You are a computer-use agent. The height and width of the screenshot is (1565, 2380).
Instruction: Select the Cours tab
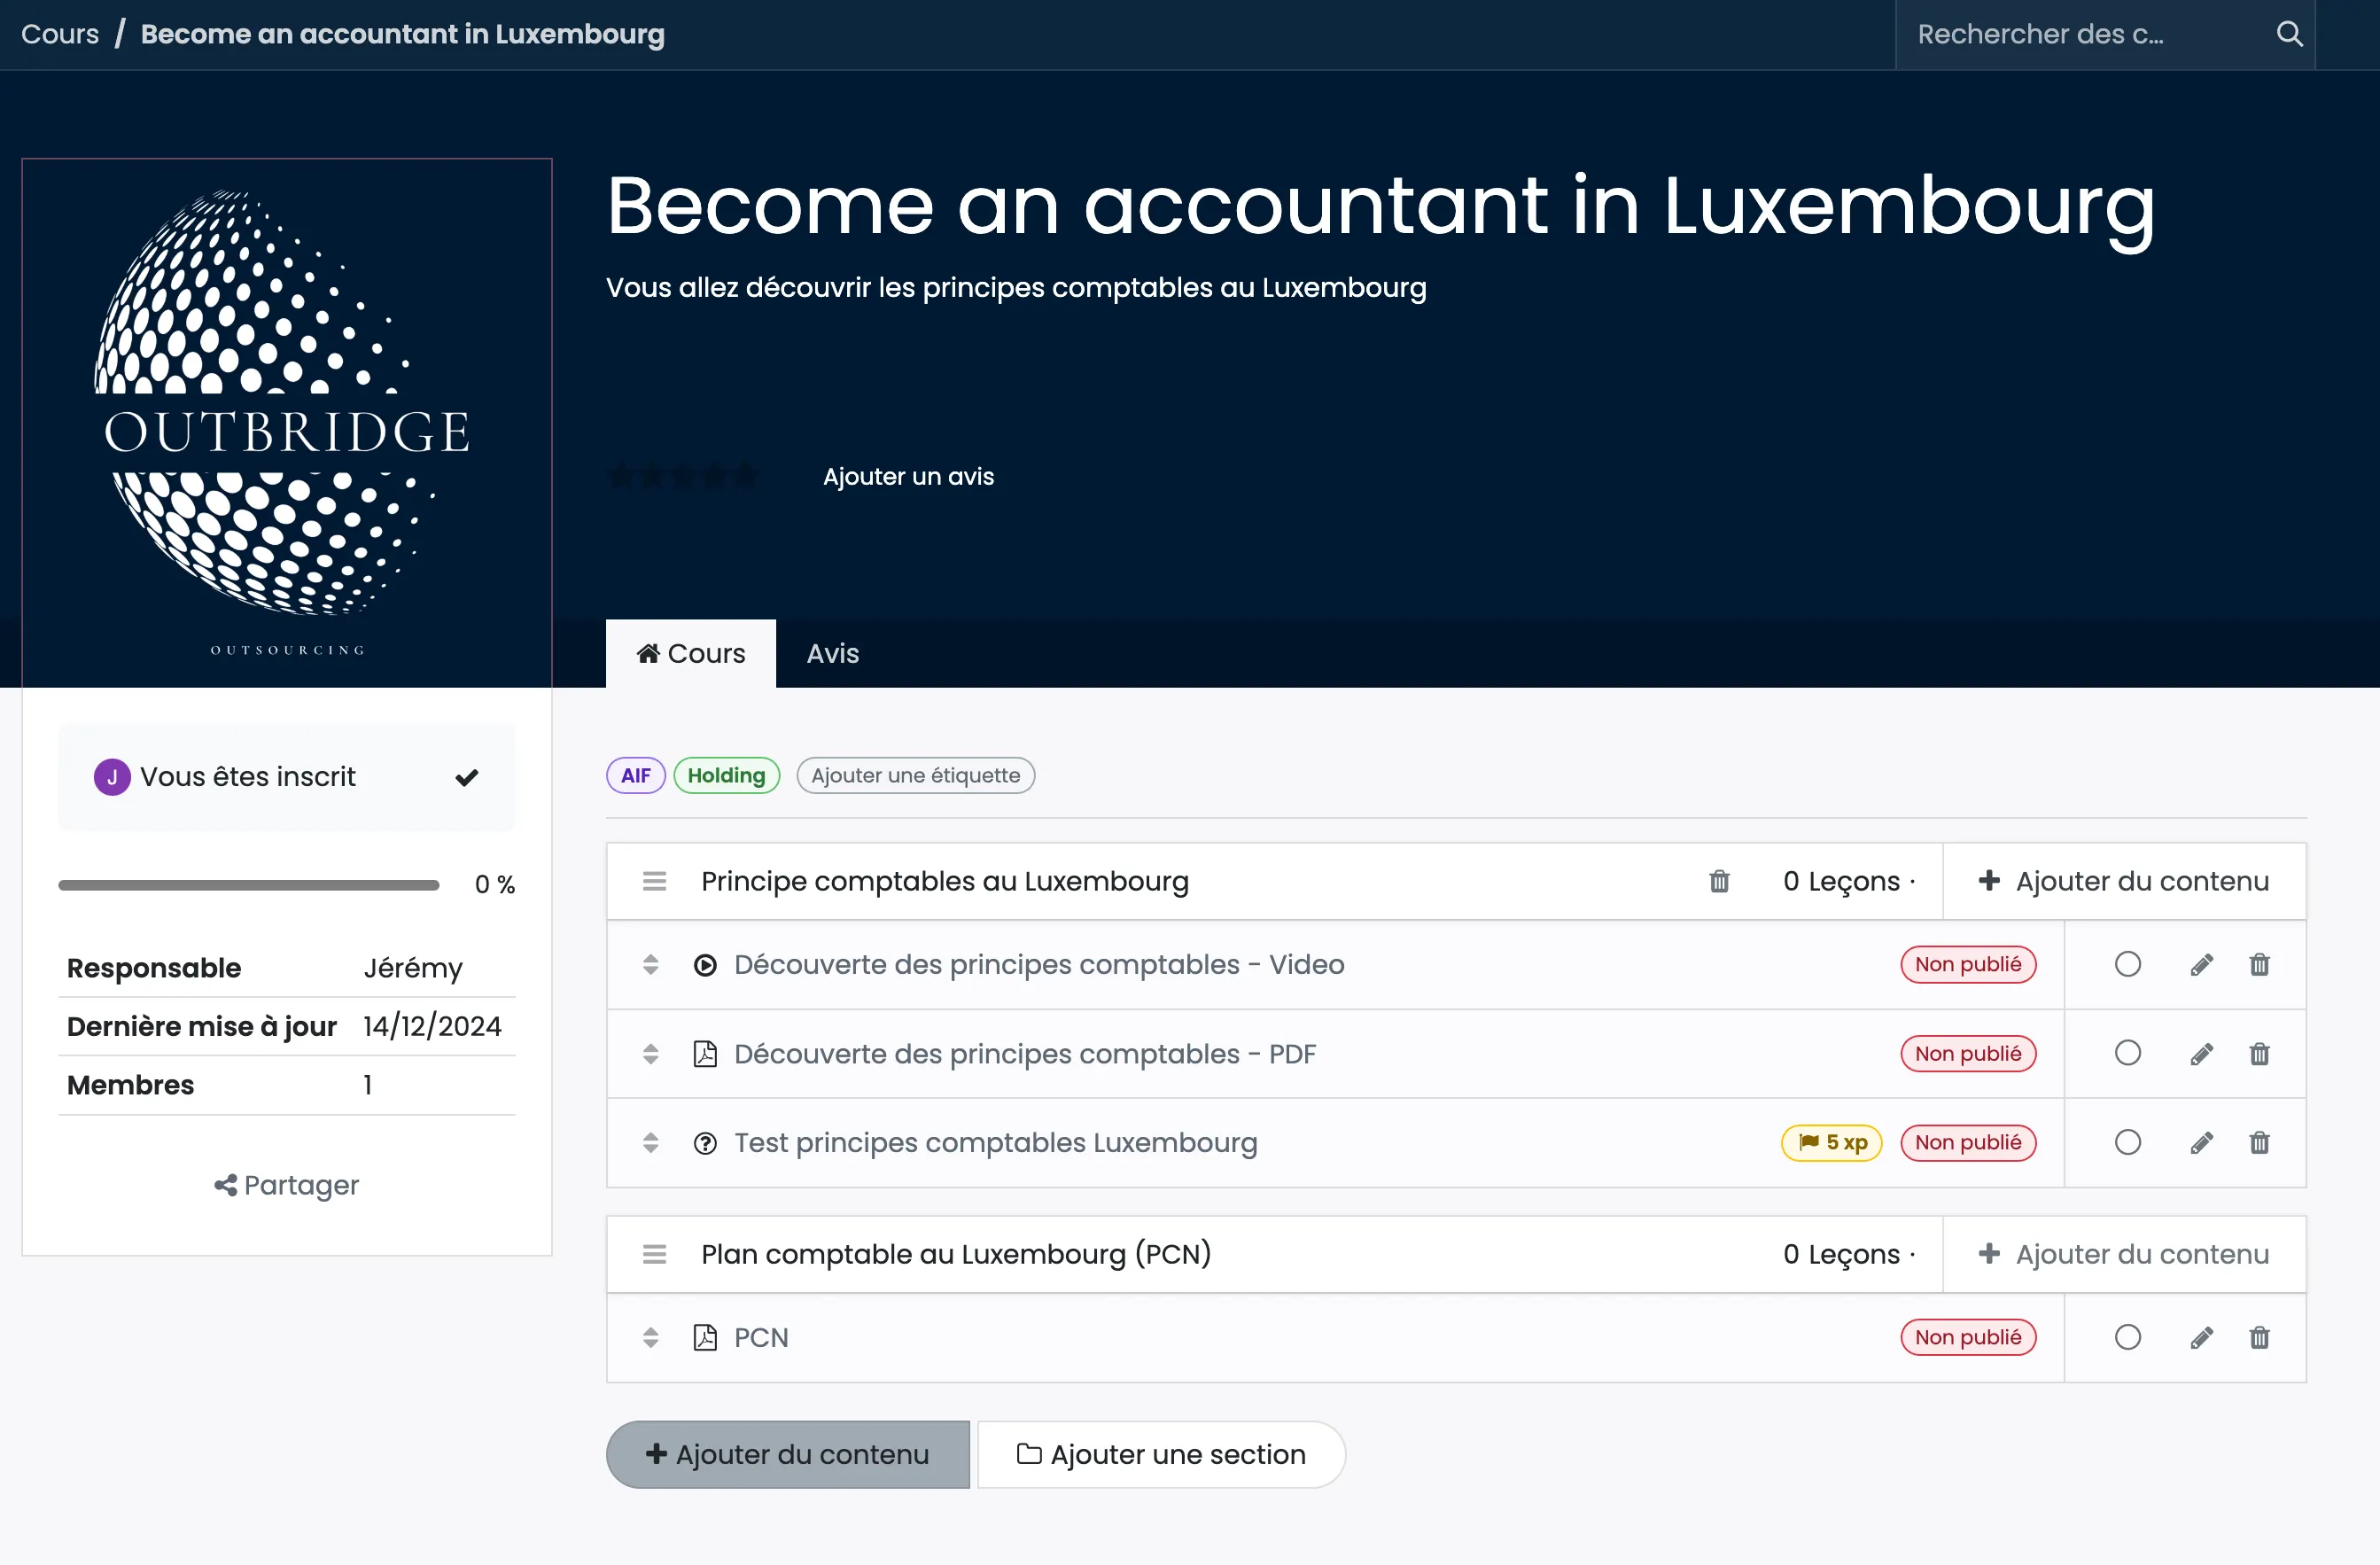tap(691, 653)
